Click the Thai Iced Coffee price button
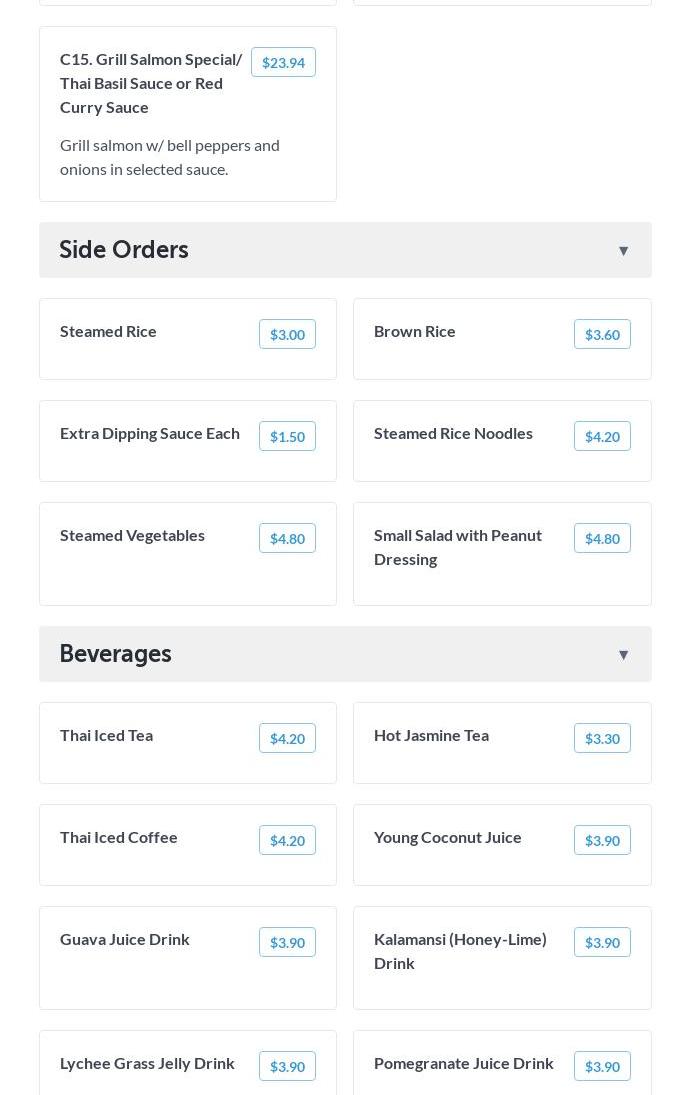Image resolution: width=690 pixels, height=1095 pixels. (287, 841)
